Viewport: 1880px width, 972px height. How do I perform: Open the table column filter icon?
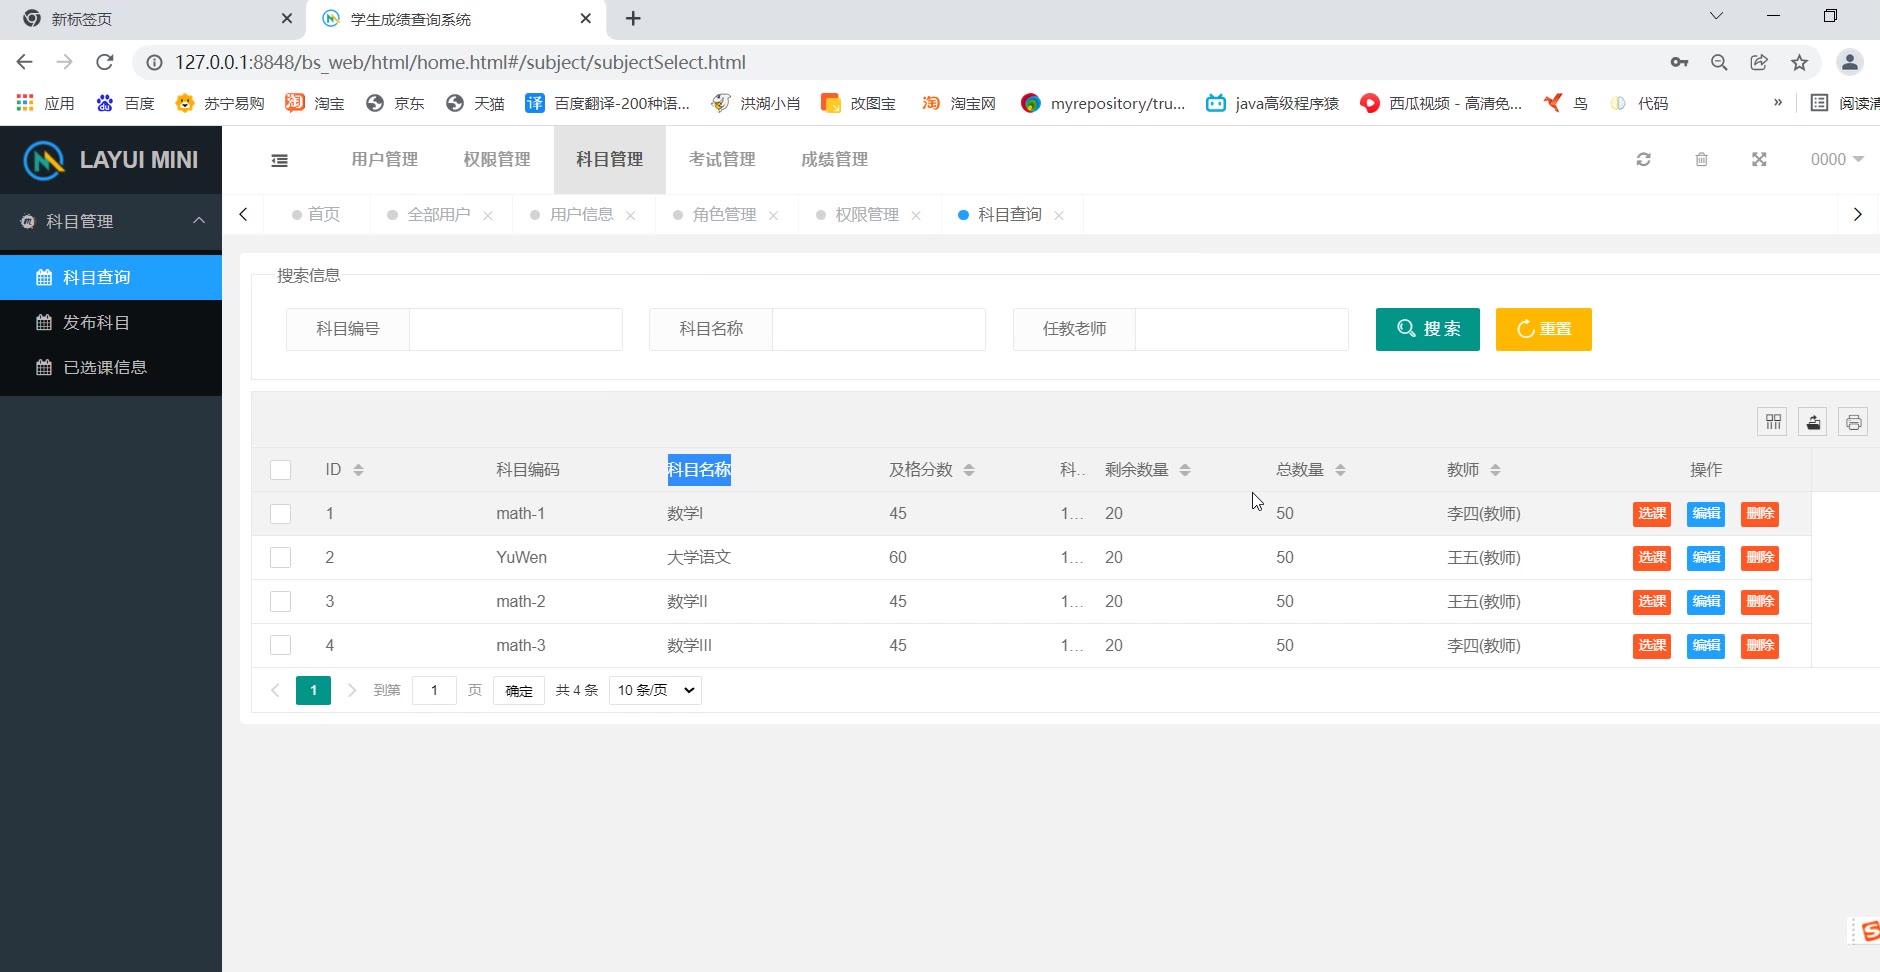coord(1773,422)
